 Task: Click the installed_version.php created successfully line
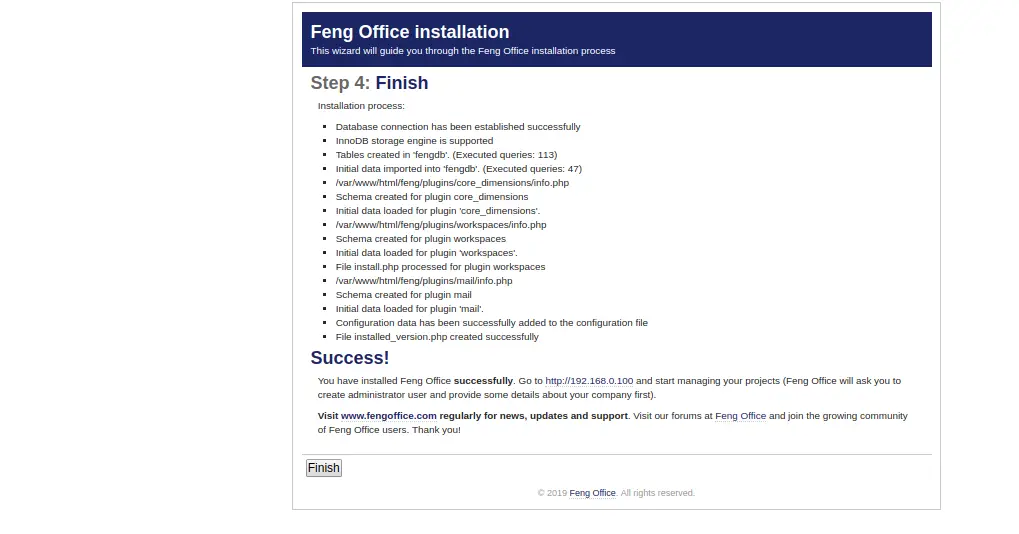pos(437,337)
